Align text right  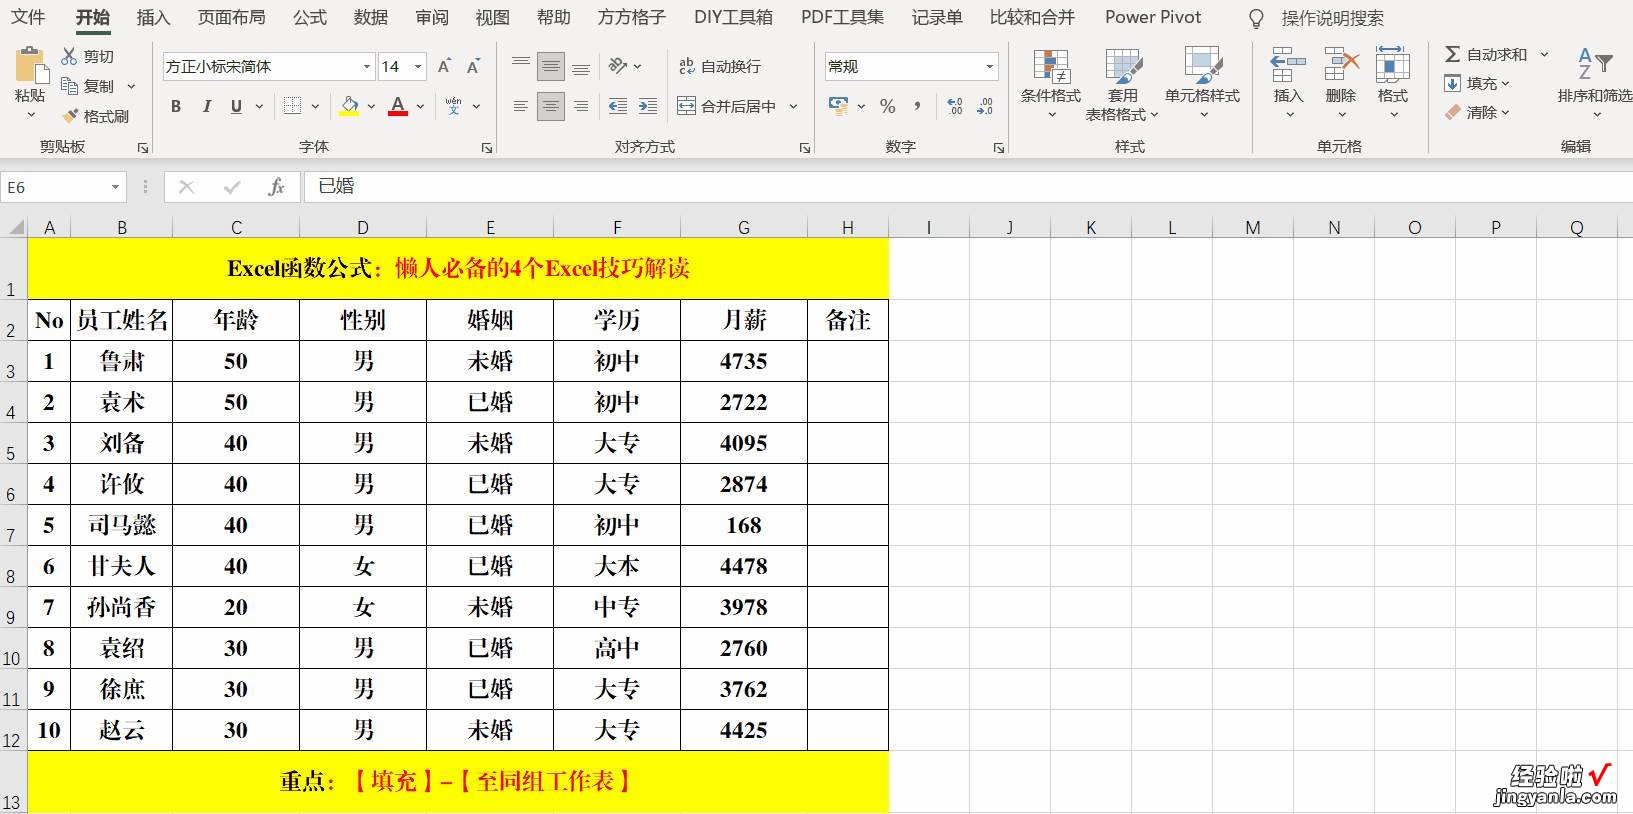click(581, 106)
